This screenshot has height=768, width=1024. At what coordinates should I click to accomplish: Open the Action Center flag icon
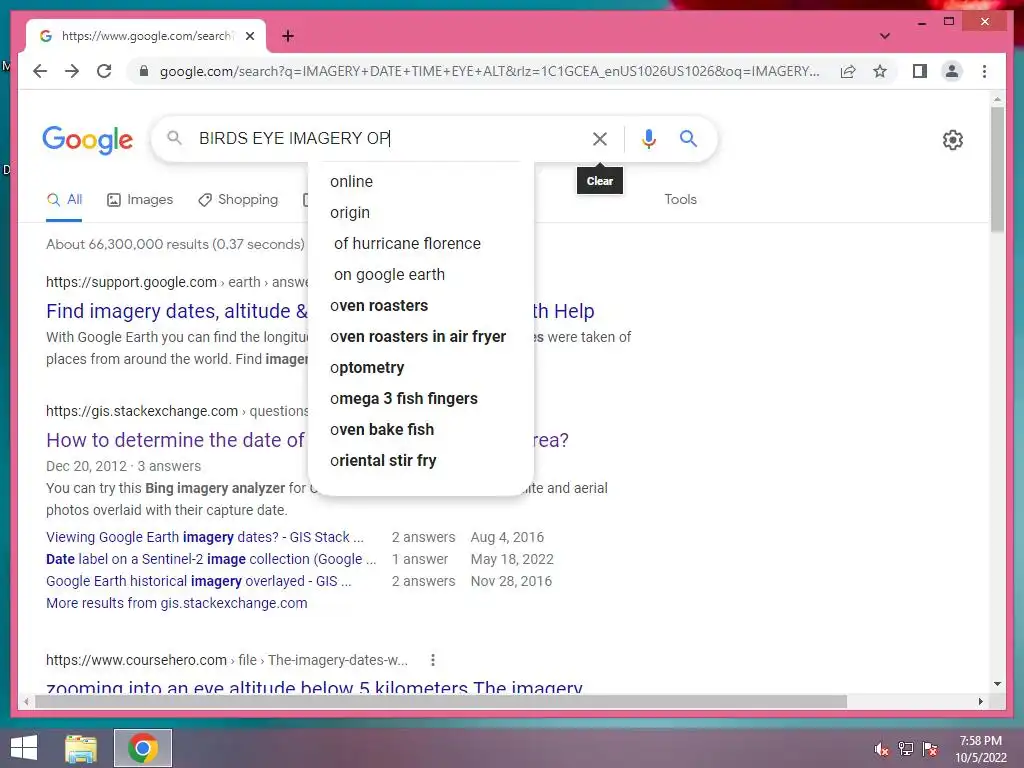pyautogui.click(x=930, y=749)
